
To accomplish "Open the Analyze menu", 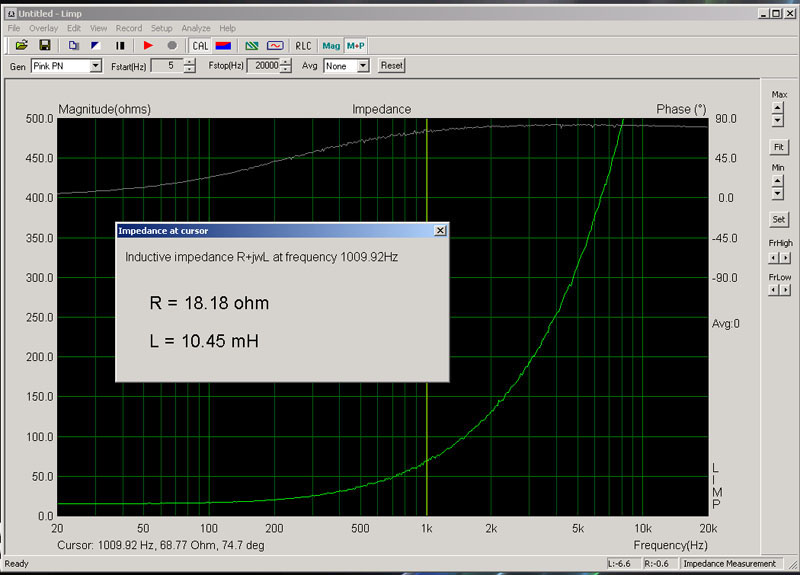I will 195,28.
